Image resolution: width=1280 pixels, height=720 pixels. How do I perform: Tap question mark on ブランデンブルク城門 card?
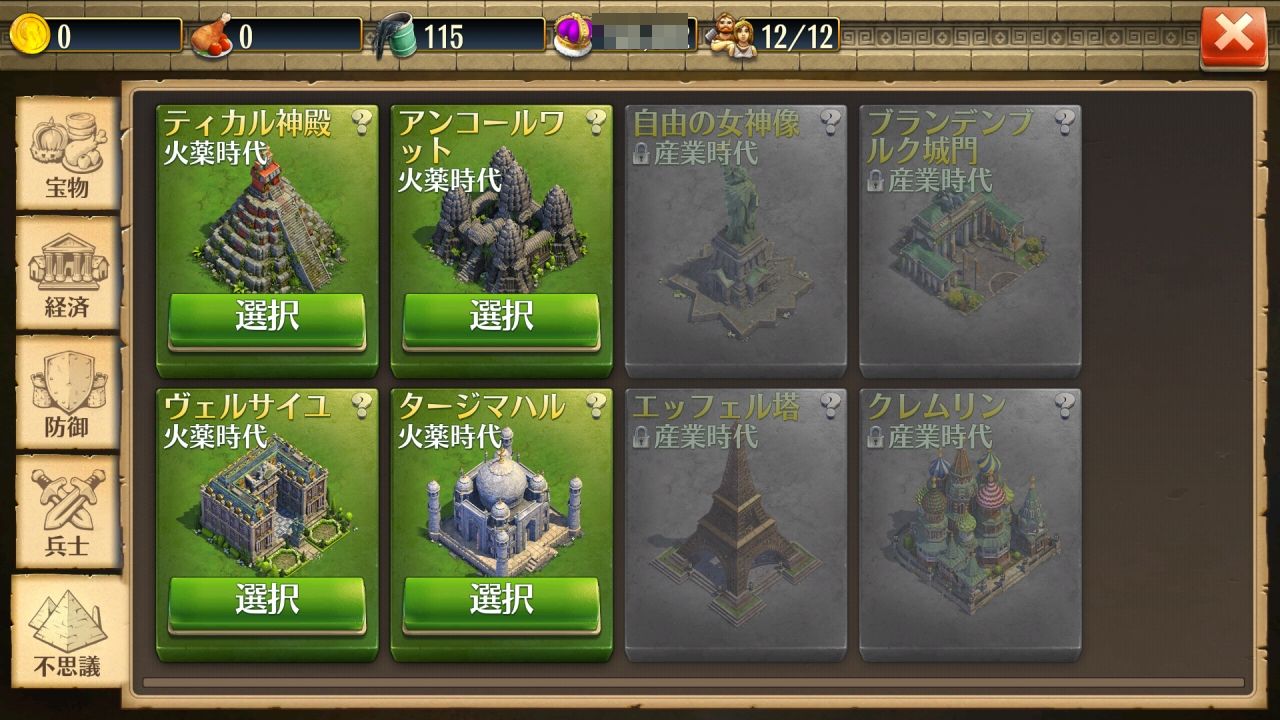tap(1065, 122)
